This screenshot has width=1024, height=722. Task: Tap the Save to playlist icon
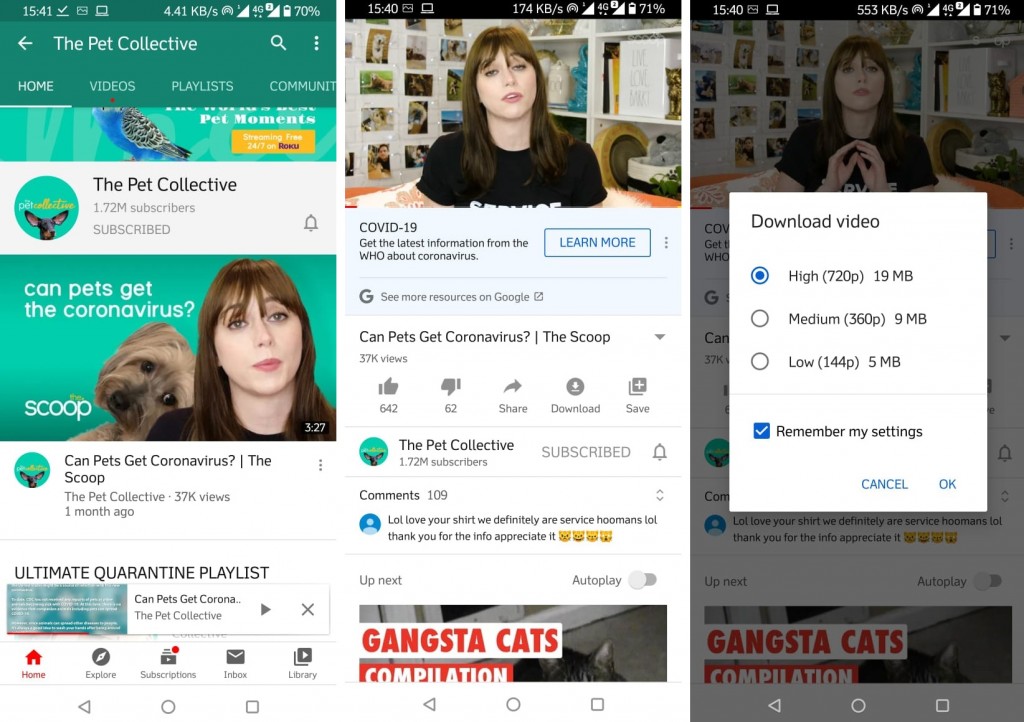[637, 387]
